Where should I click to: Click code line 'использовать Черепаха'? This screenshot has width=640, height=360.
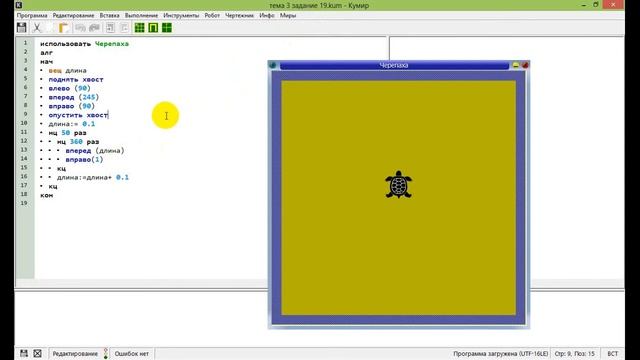[84, 44]
